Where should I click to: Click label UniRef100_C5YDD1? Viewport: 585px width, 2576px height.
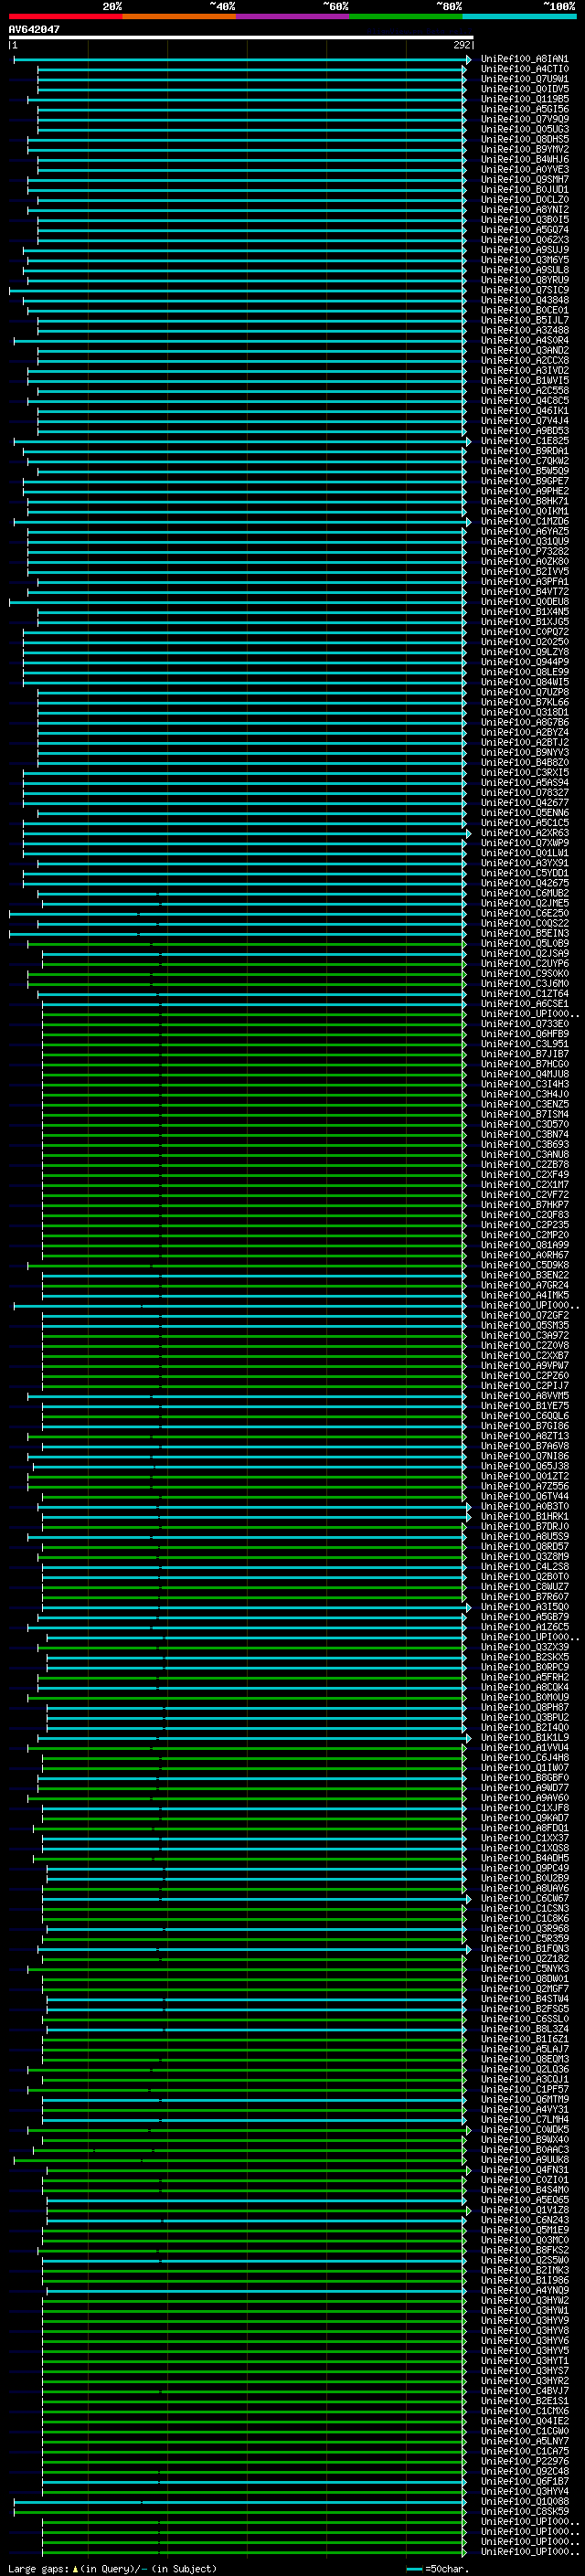point(524,873)
